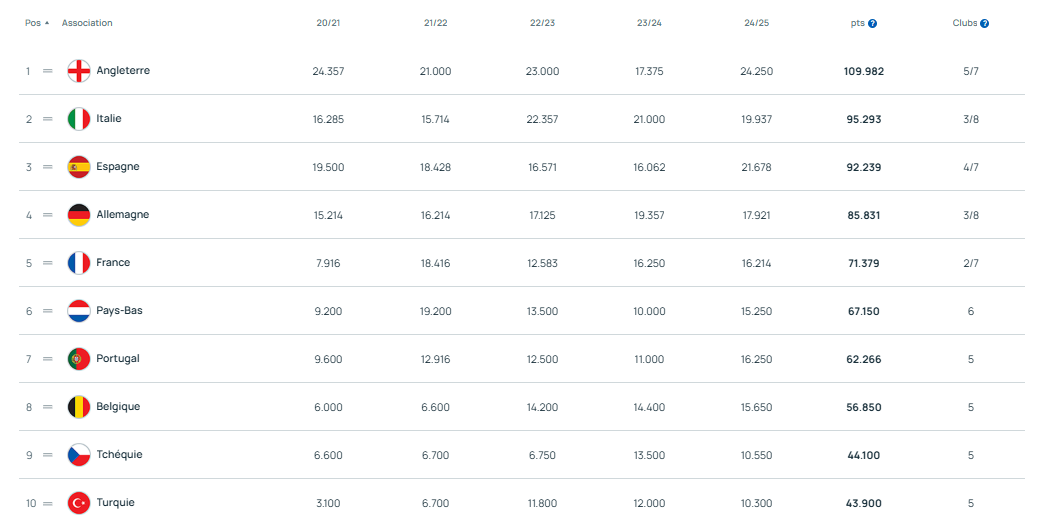The image size is (1043, 525).
Task: Click the Germany flag icon
Action: tap(79, 215)
